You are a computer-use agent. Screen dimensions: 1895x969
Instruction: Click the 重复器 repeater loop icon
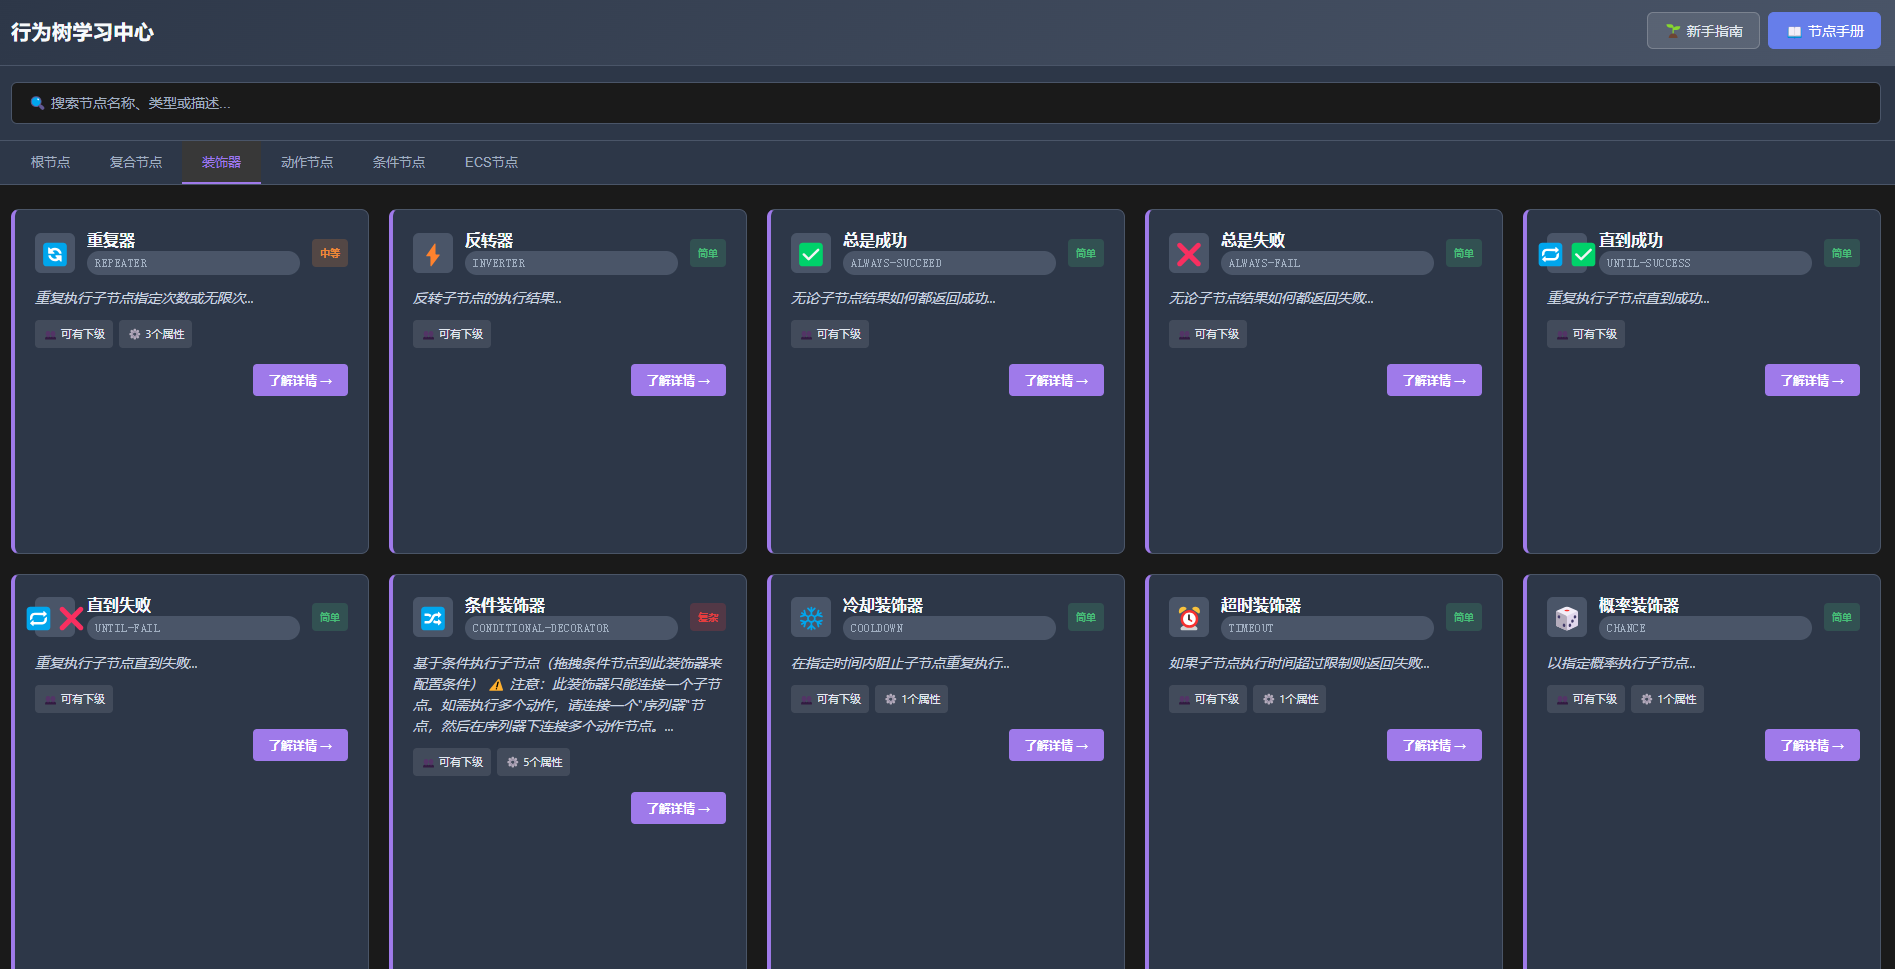[55, 254]
